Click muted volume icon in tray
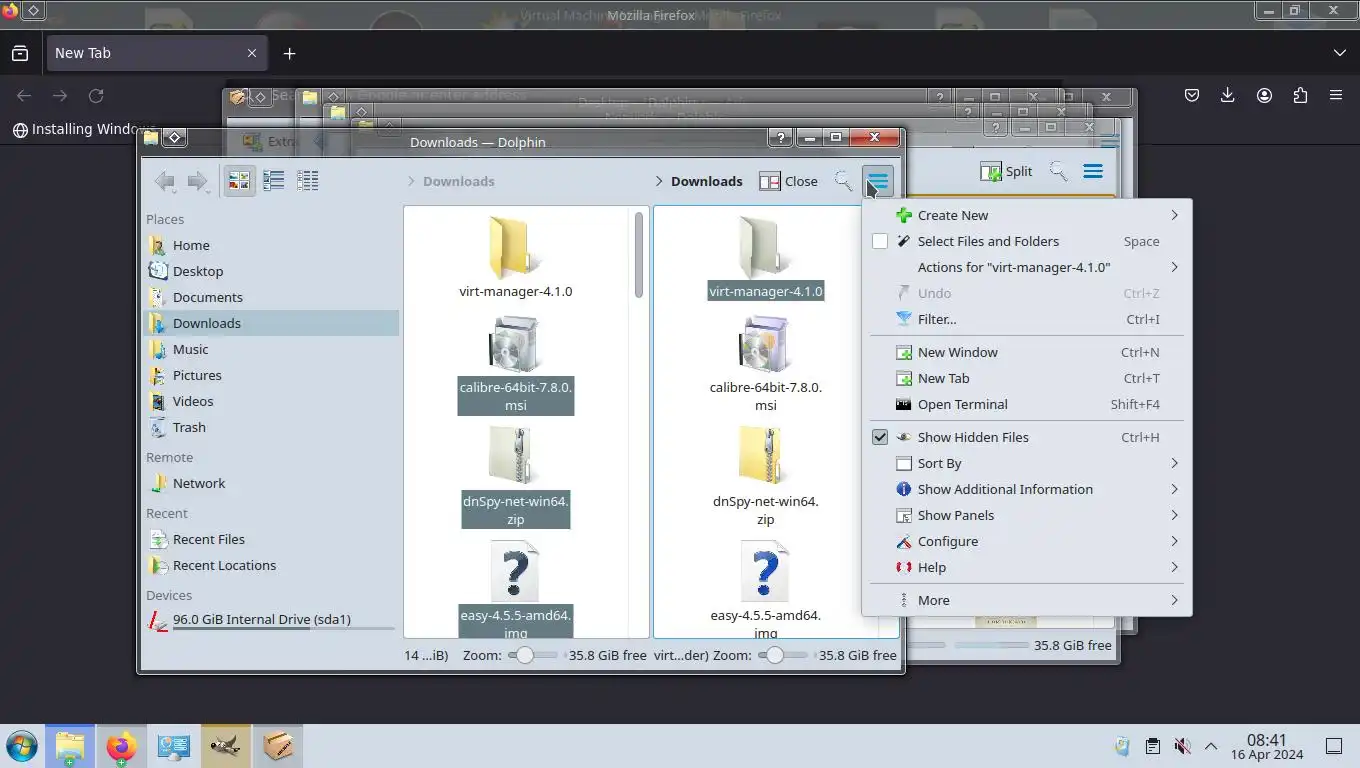Viewport: 1360px width, 768px height. (x=1182, y=746)
